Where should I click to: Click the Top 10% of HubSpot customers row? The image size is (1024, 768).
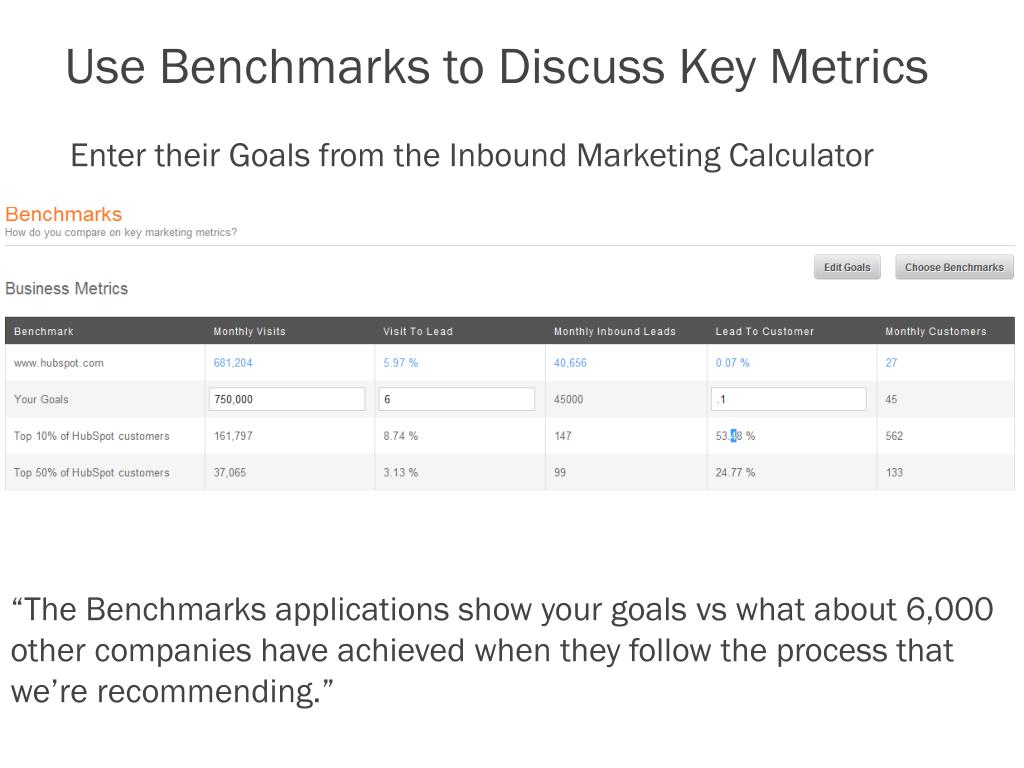[510, 436]
